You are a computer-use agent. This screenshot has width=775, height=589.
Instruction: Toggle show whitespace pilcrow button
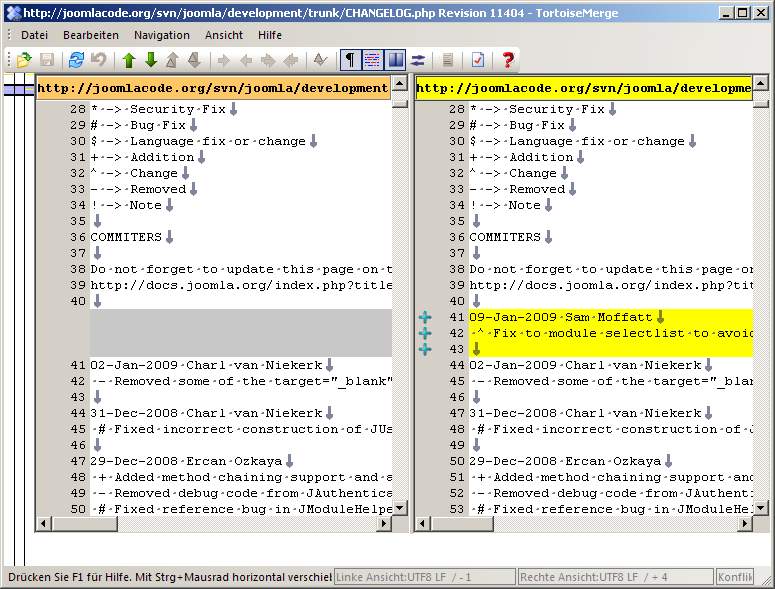(x=350, y=60)
